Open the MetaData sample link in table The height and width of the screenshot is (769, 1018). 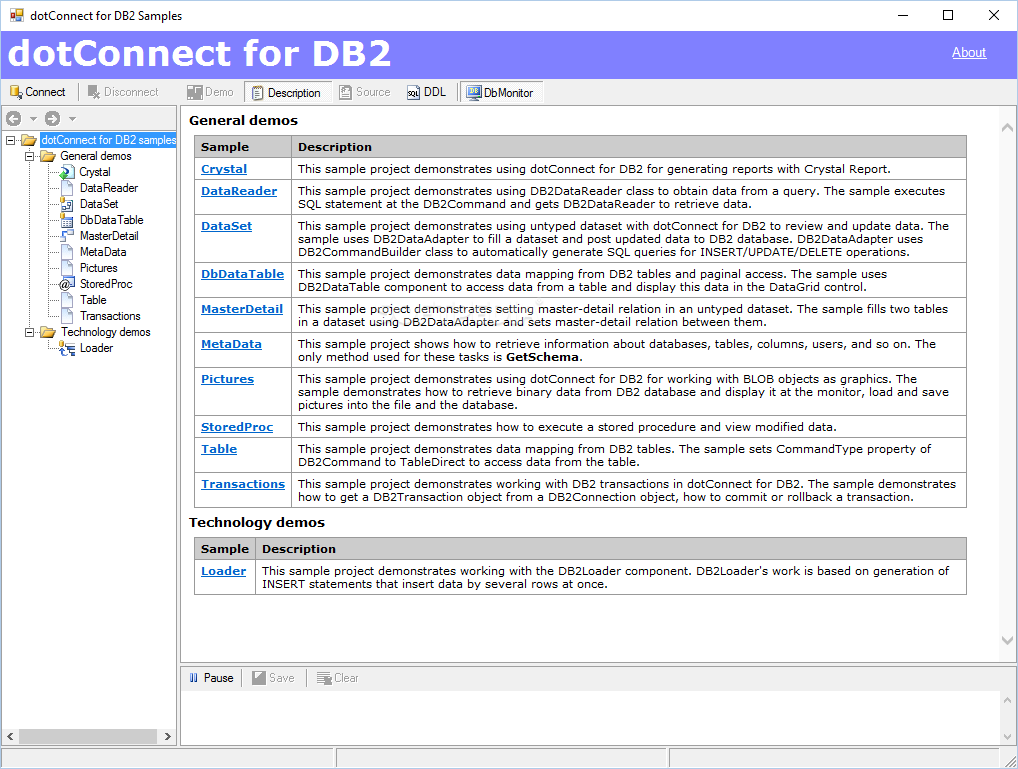coord(231,344)
